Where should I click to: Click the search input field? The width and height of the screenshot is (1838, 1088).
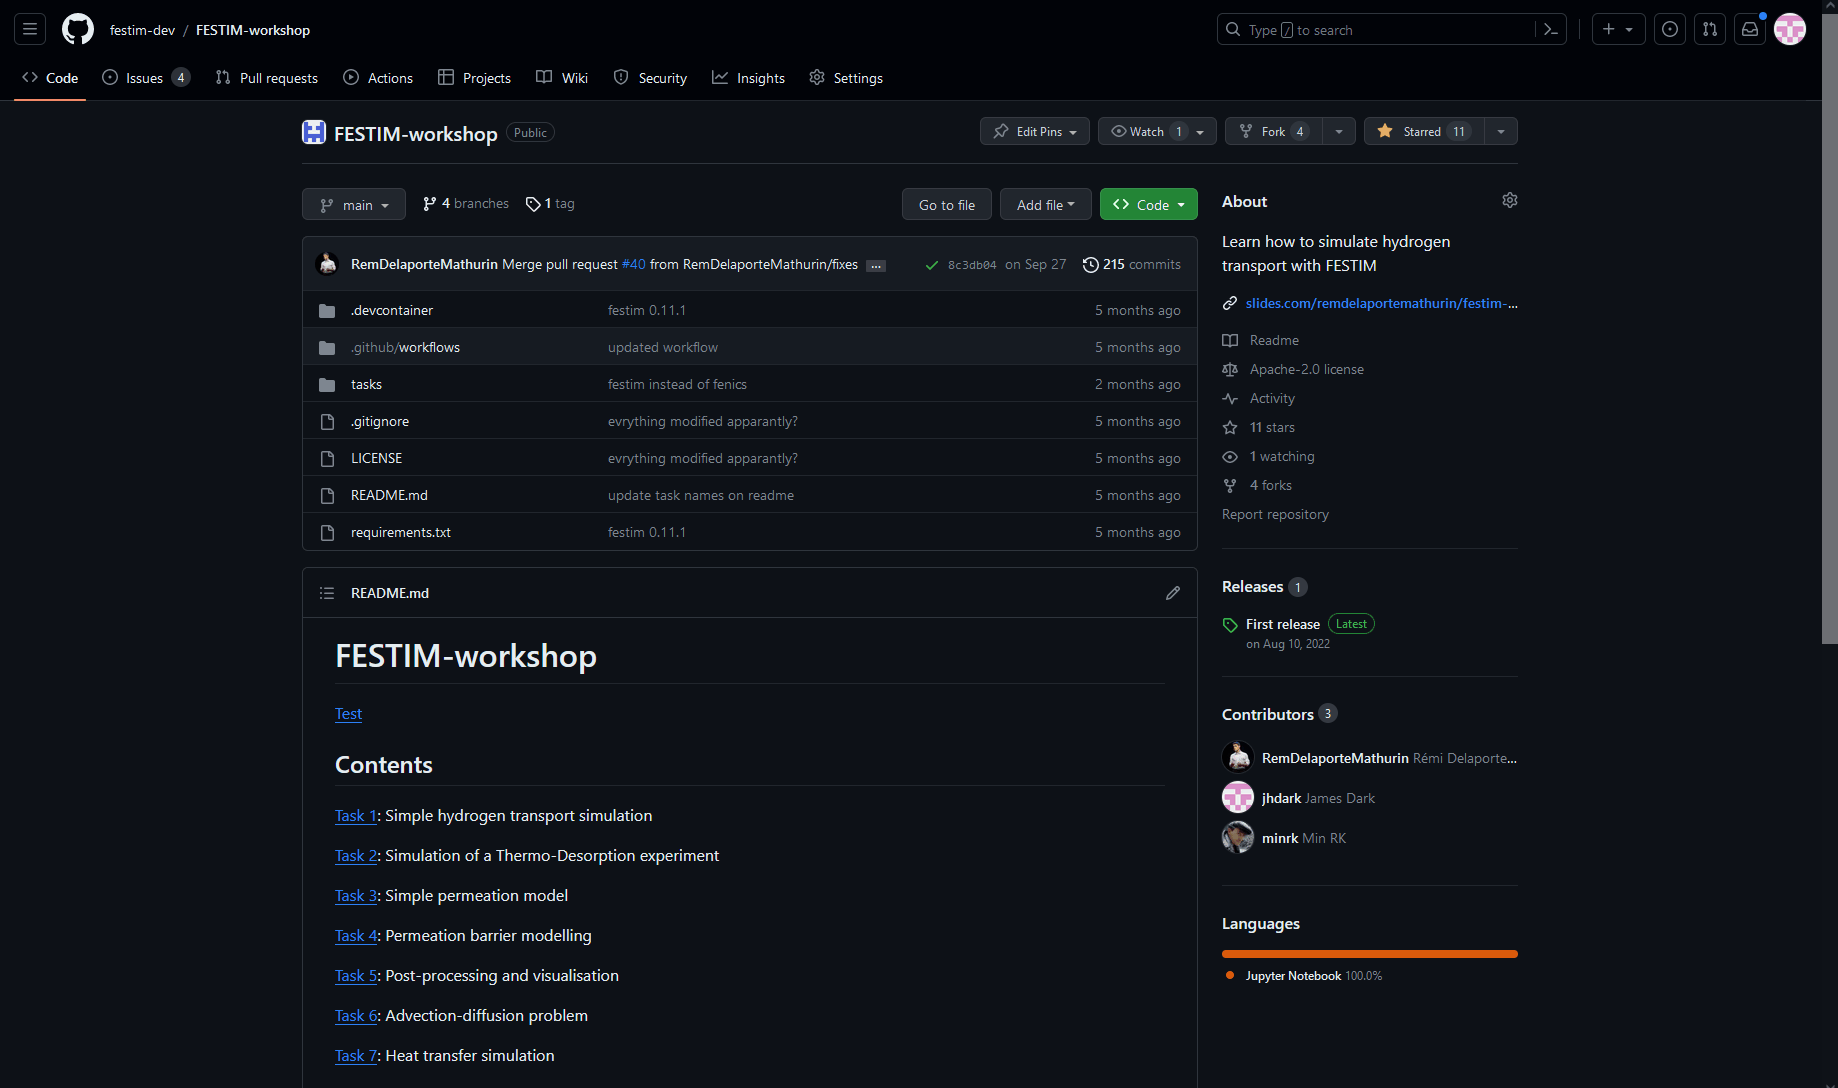1377,30
